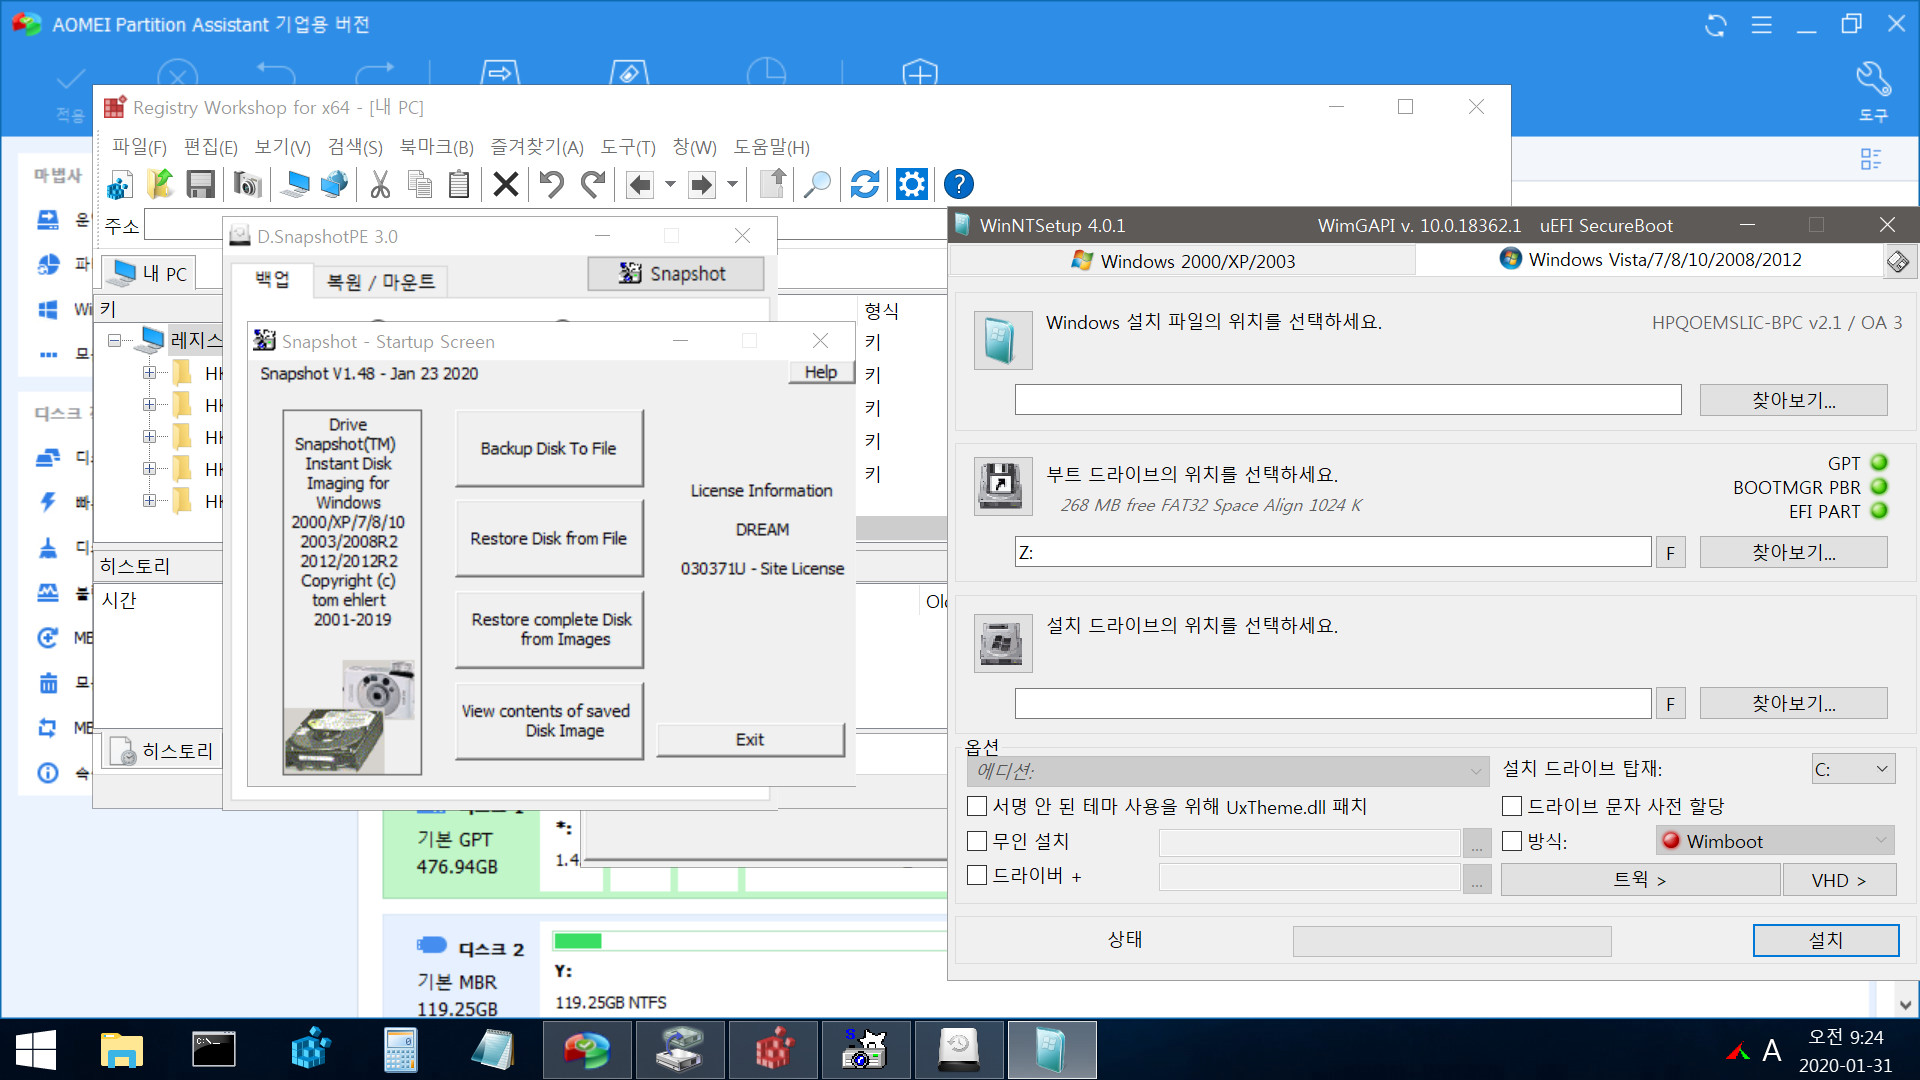Click the Snapshot button in D.SnapshotPE
The width and height of the screenshot is (1920, 1080).
676,274
